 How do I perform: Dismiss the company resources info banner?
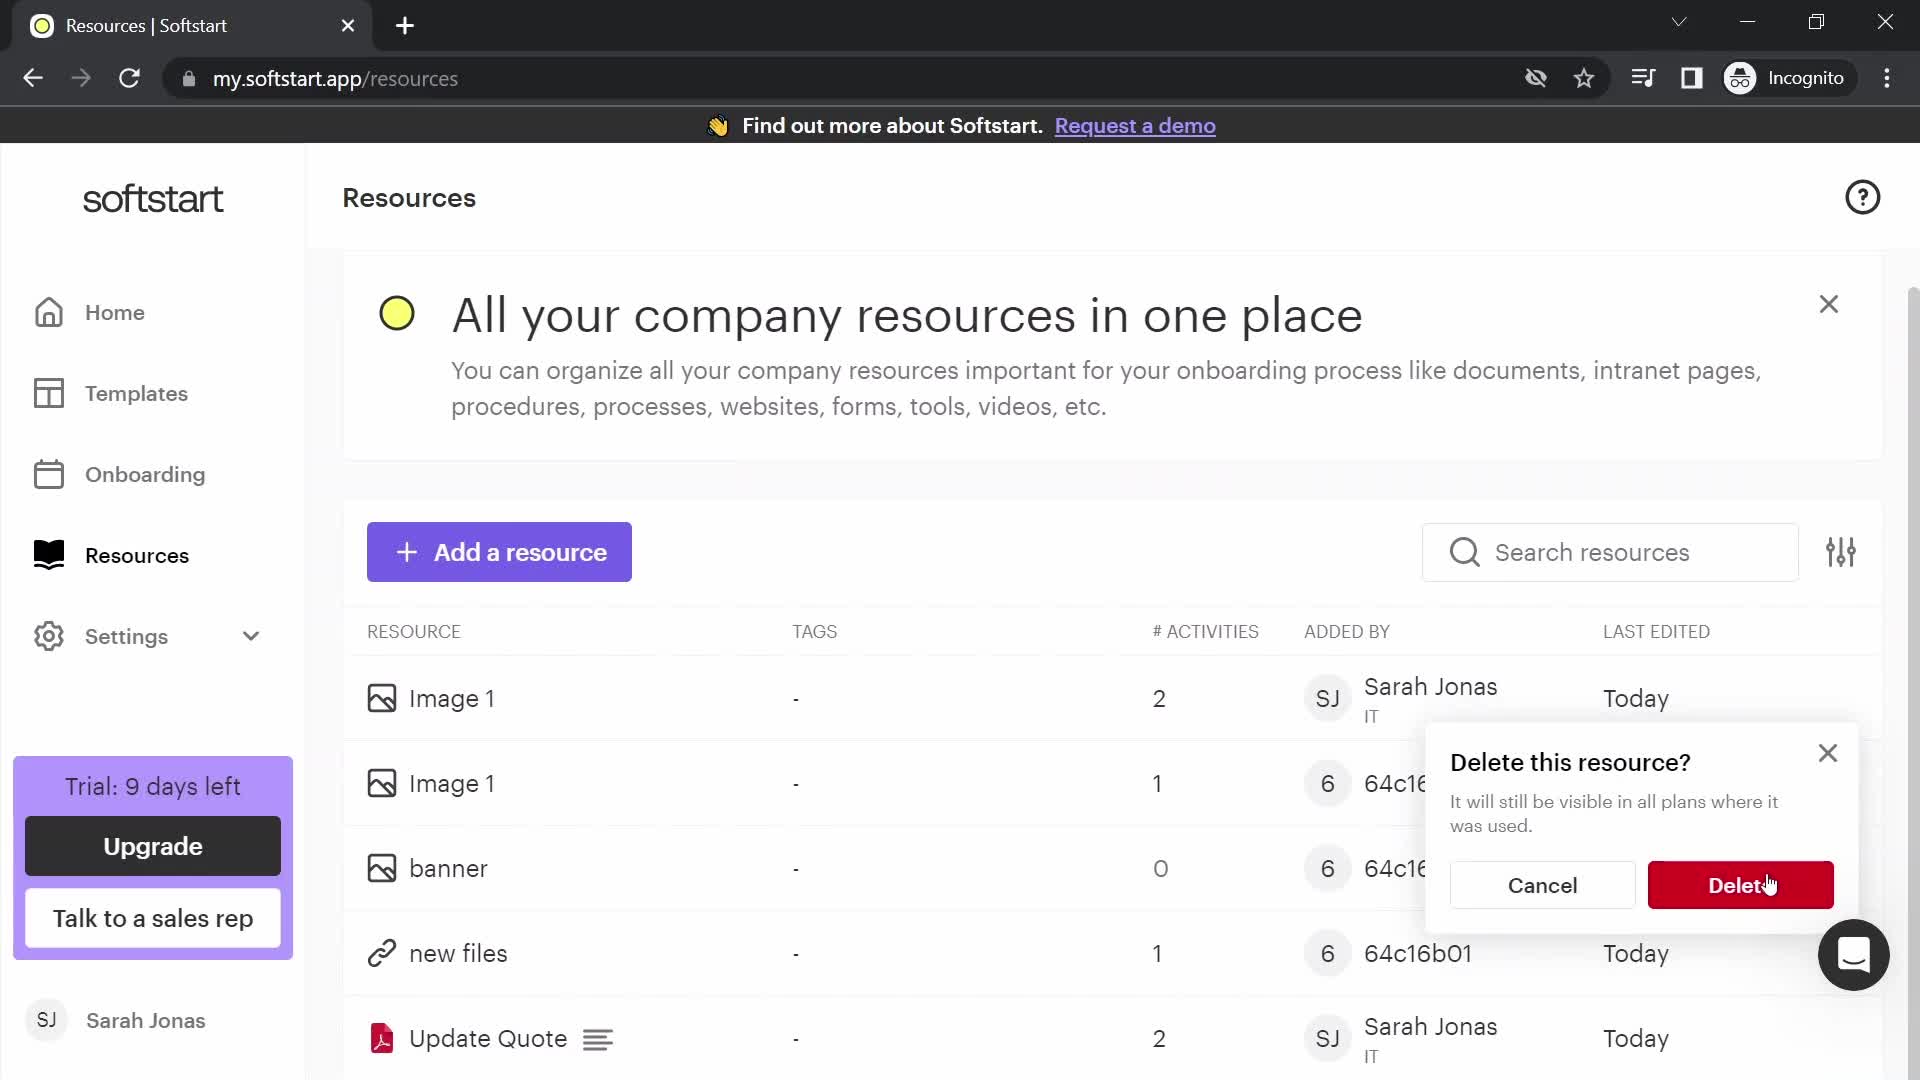pos(1828,304)
